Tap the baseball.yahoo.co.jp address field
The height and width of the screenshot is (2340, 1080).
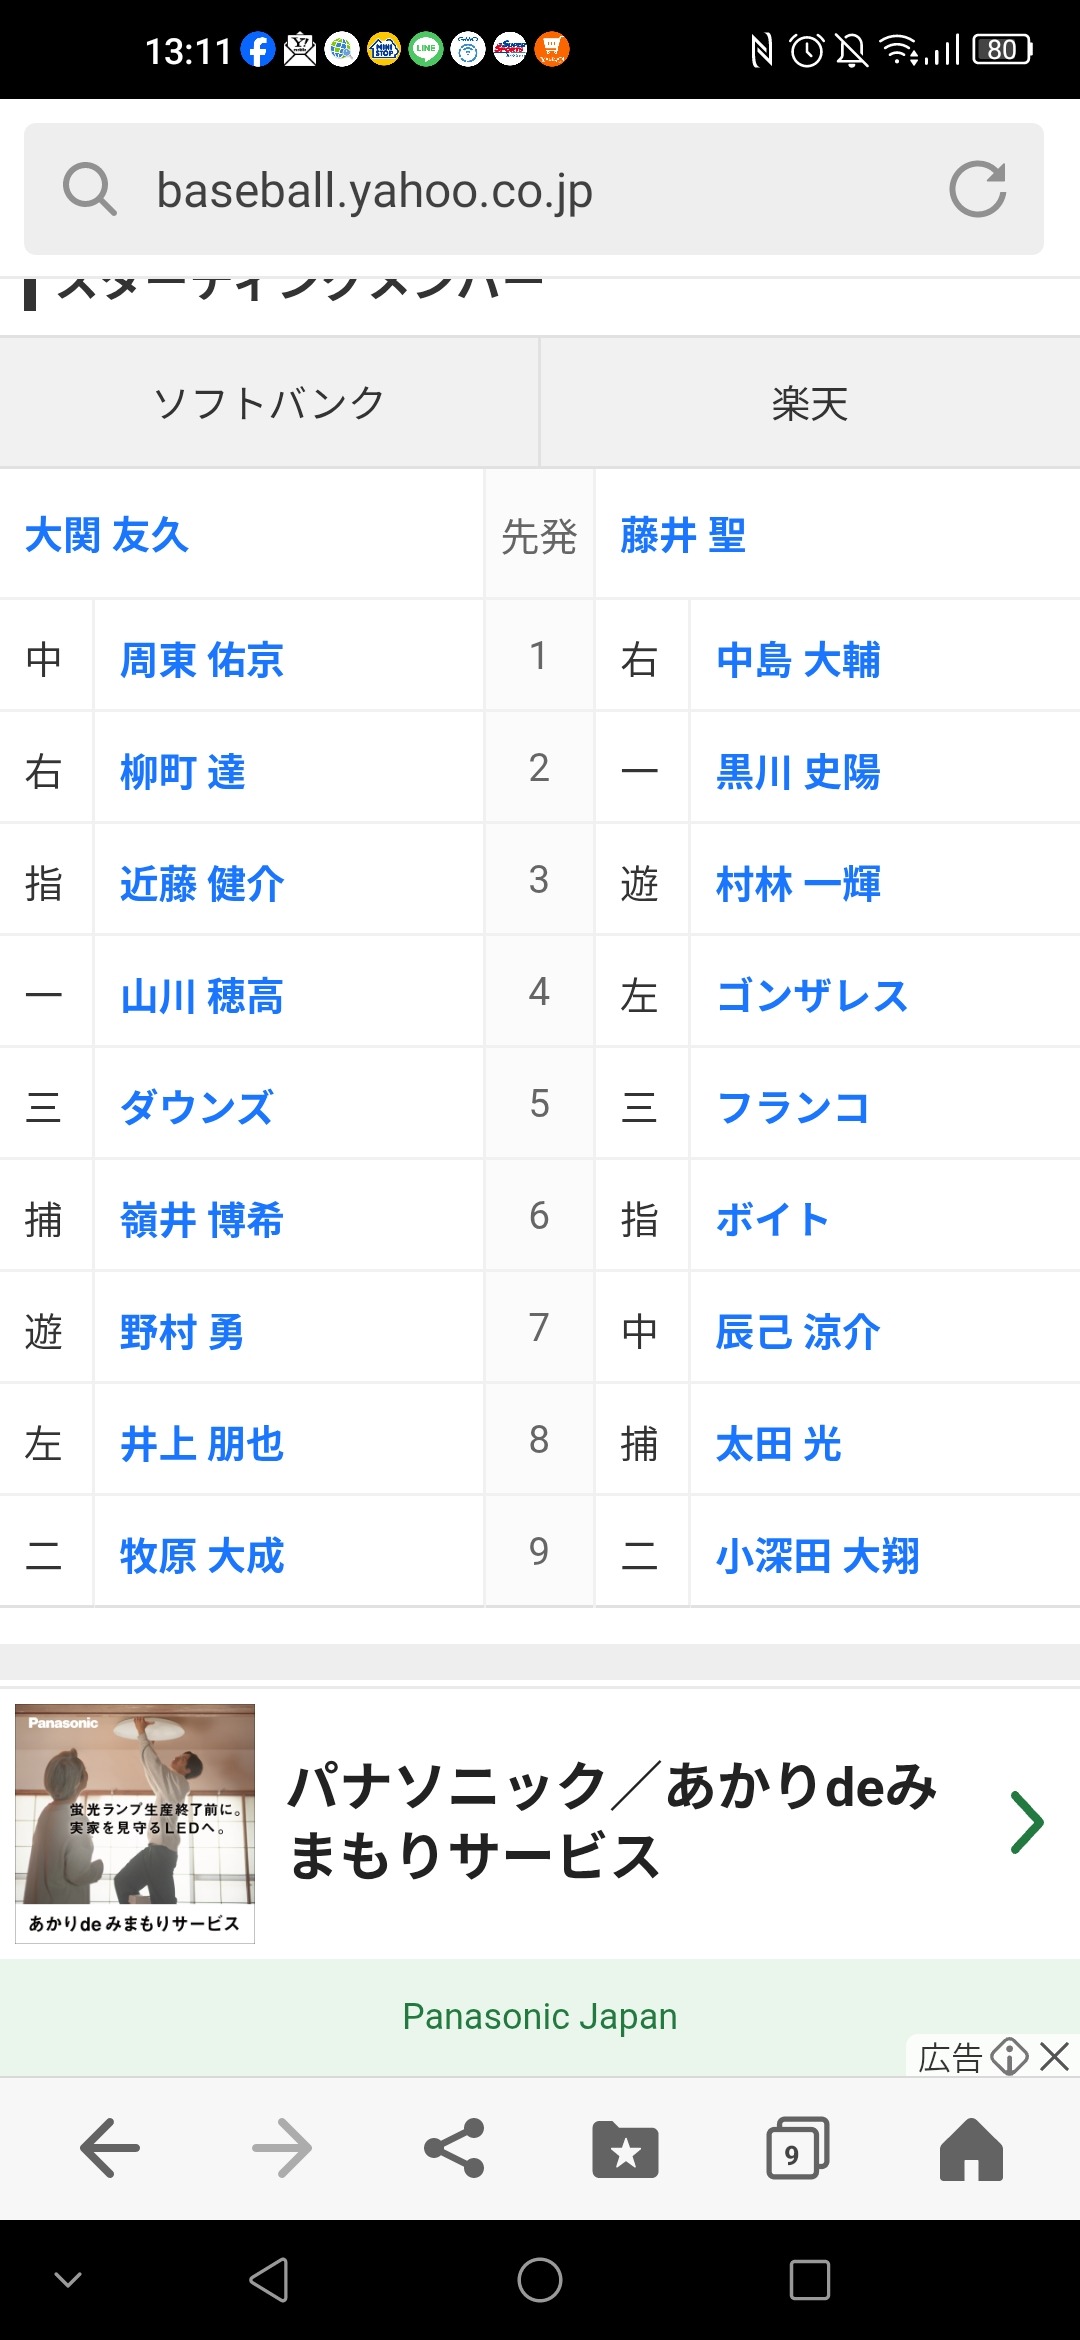click(x=500, y=190)
